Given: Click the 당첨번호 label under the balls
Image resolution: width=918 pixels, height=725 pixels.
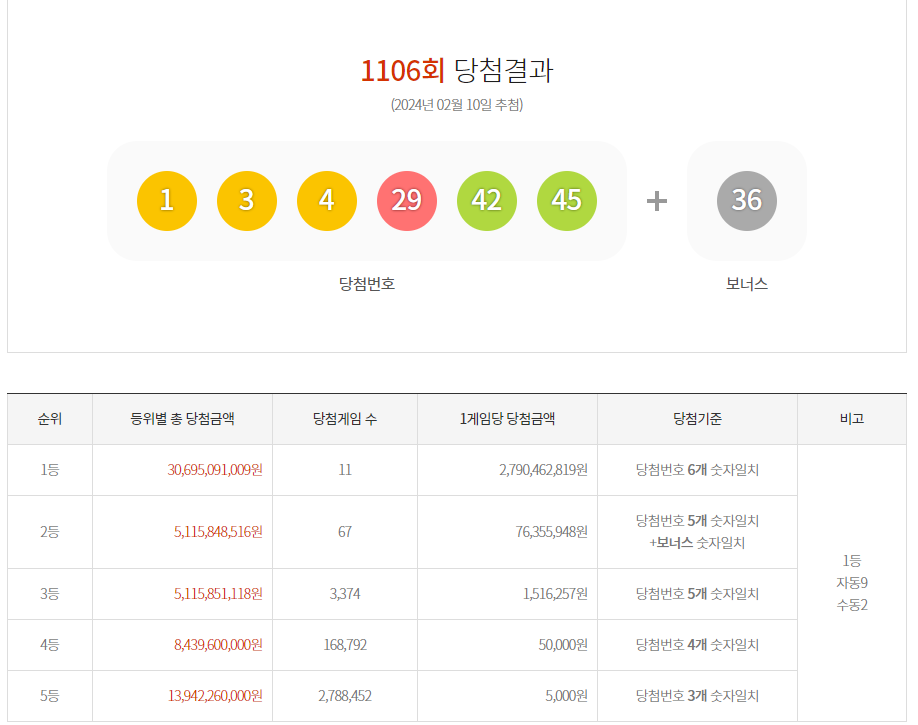Looking at the screenshot, I should [x=366, y=283].
